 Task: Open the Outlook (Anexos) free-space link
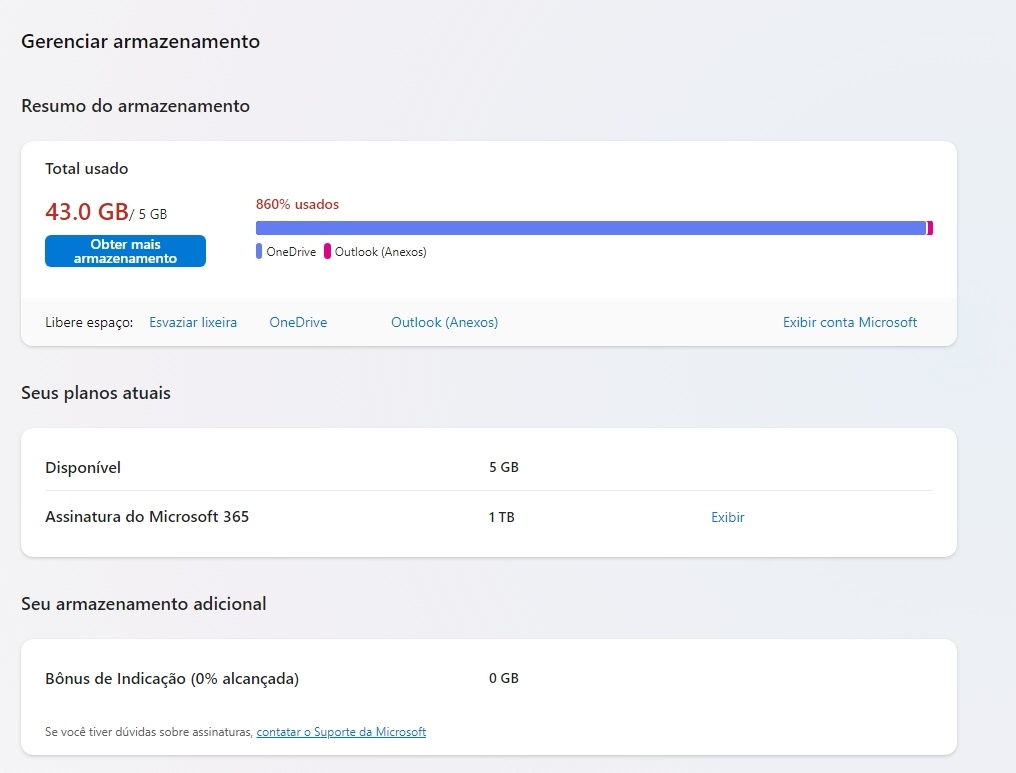click(x=444, y=322)
